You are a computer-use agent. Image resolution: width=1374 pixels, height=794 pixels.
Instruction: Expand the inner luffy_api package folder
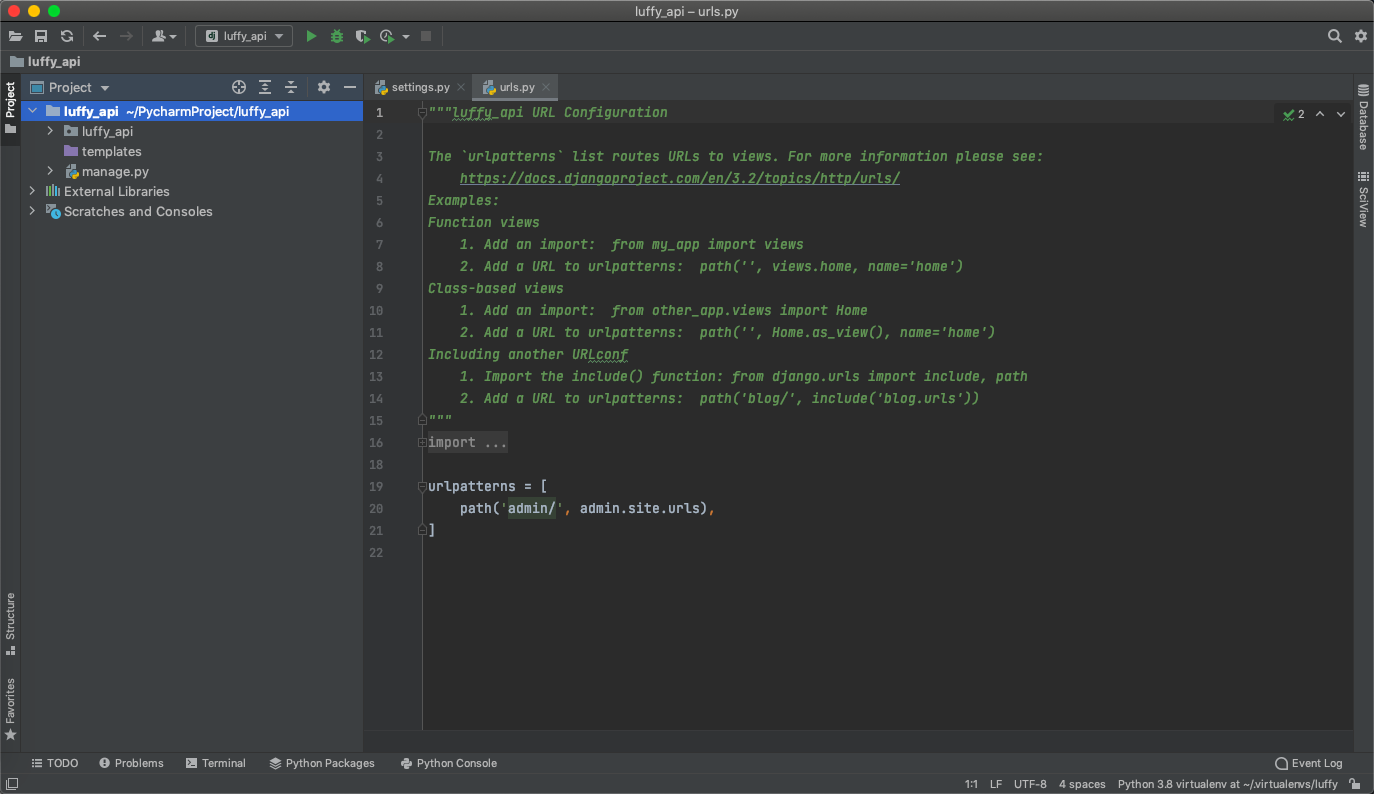(51, 131)
